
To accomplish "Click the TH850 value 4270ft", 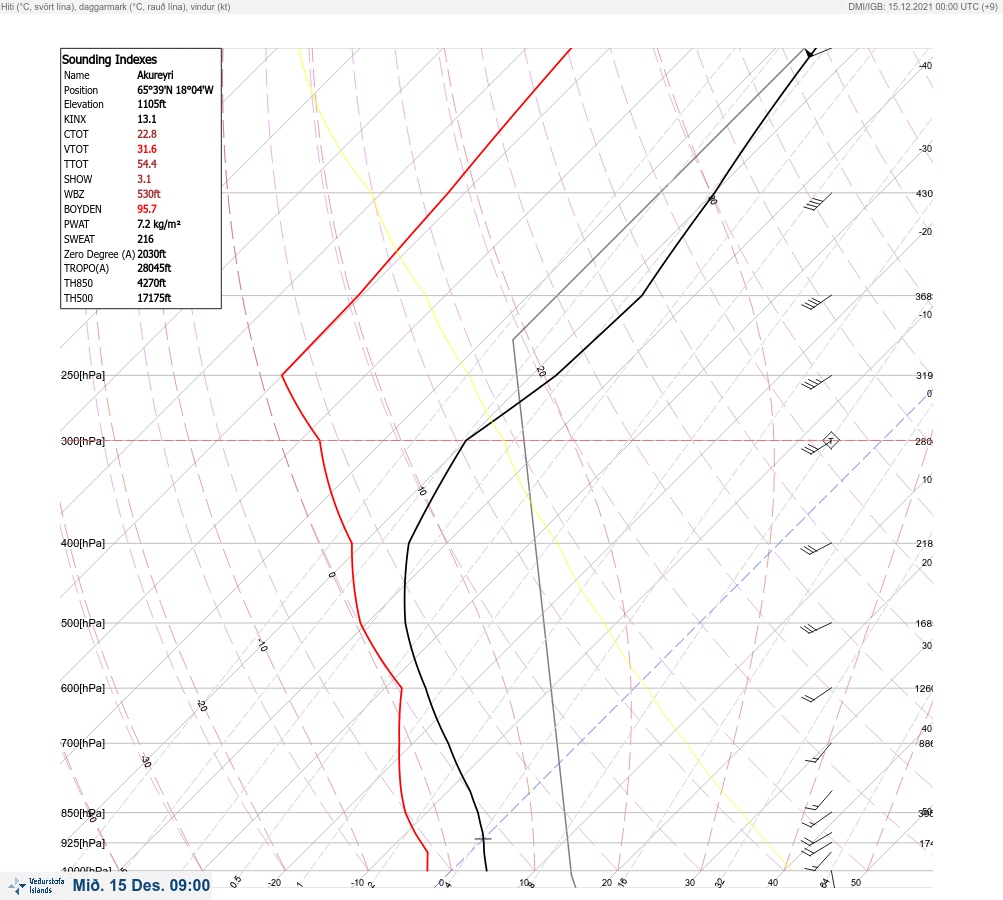I will 152,283.
